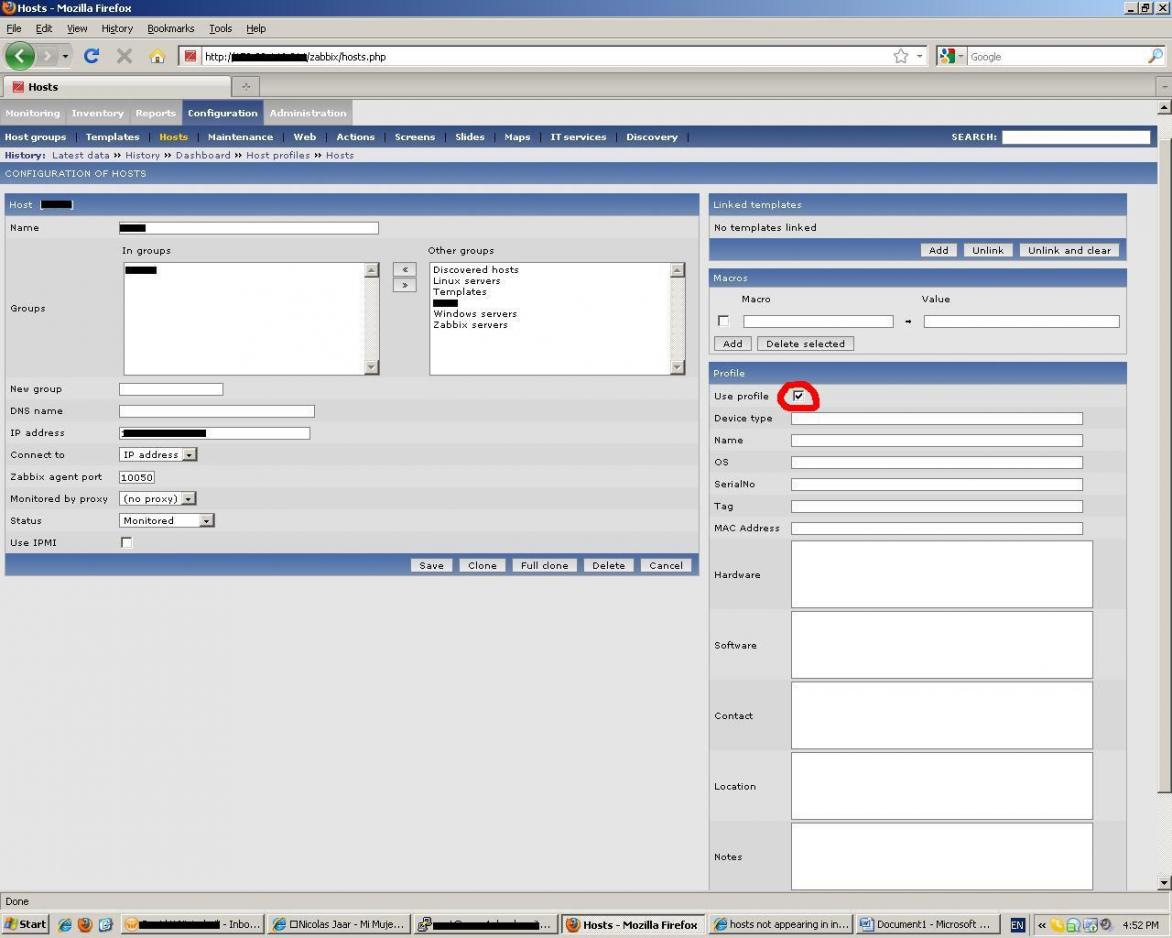Click the Firefox back arrow button
This screenshot has height=938, width=1172.
[19, 56]
